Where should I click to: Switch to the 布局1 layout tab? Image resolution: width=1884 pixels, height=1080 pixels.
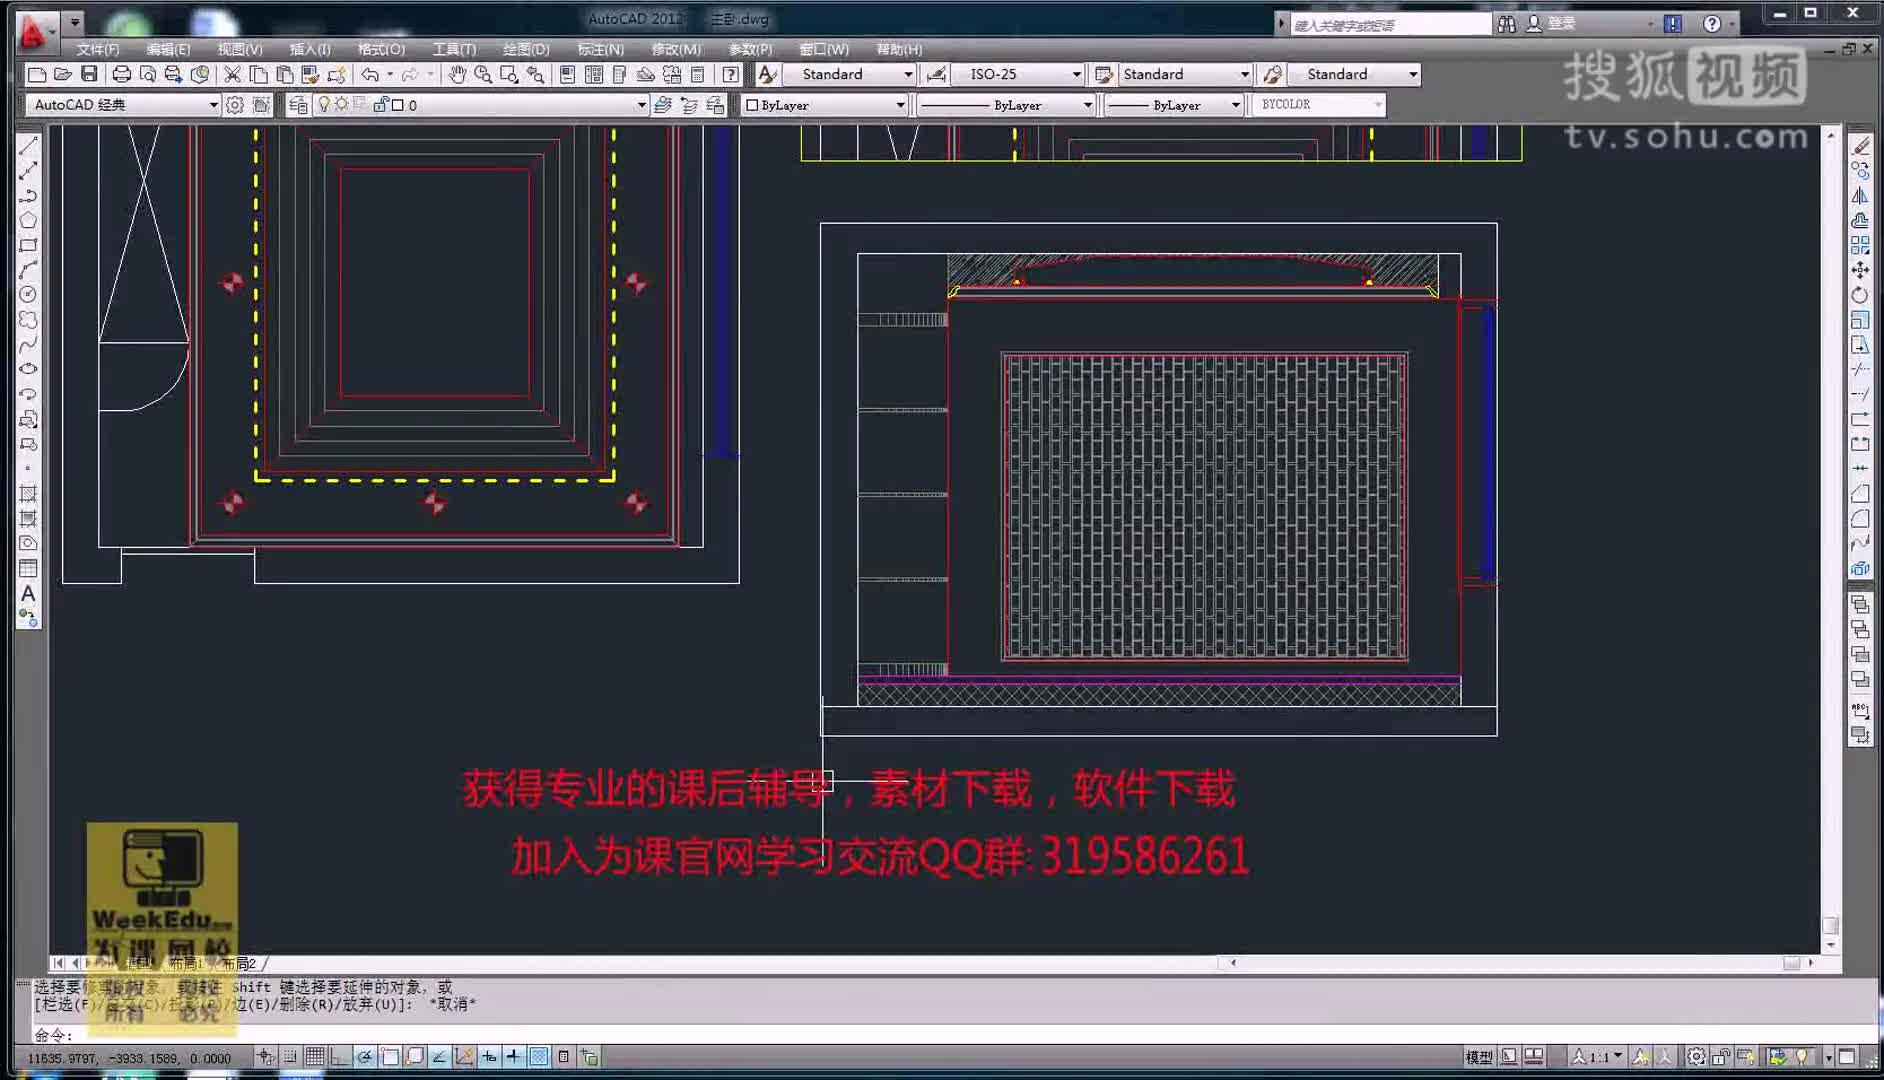185,964
